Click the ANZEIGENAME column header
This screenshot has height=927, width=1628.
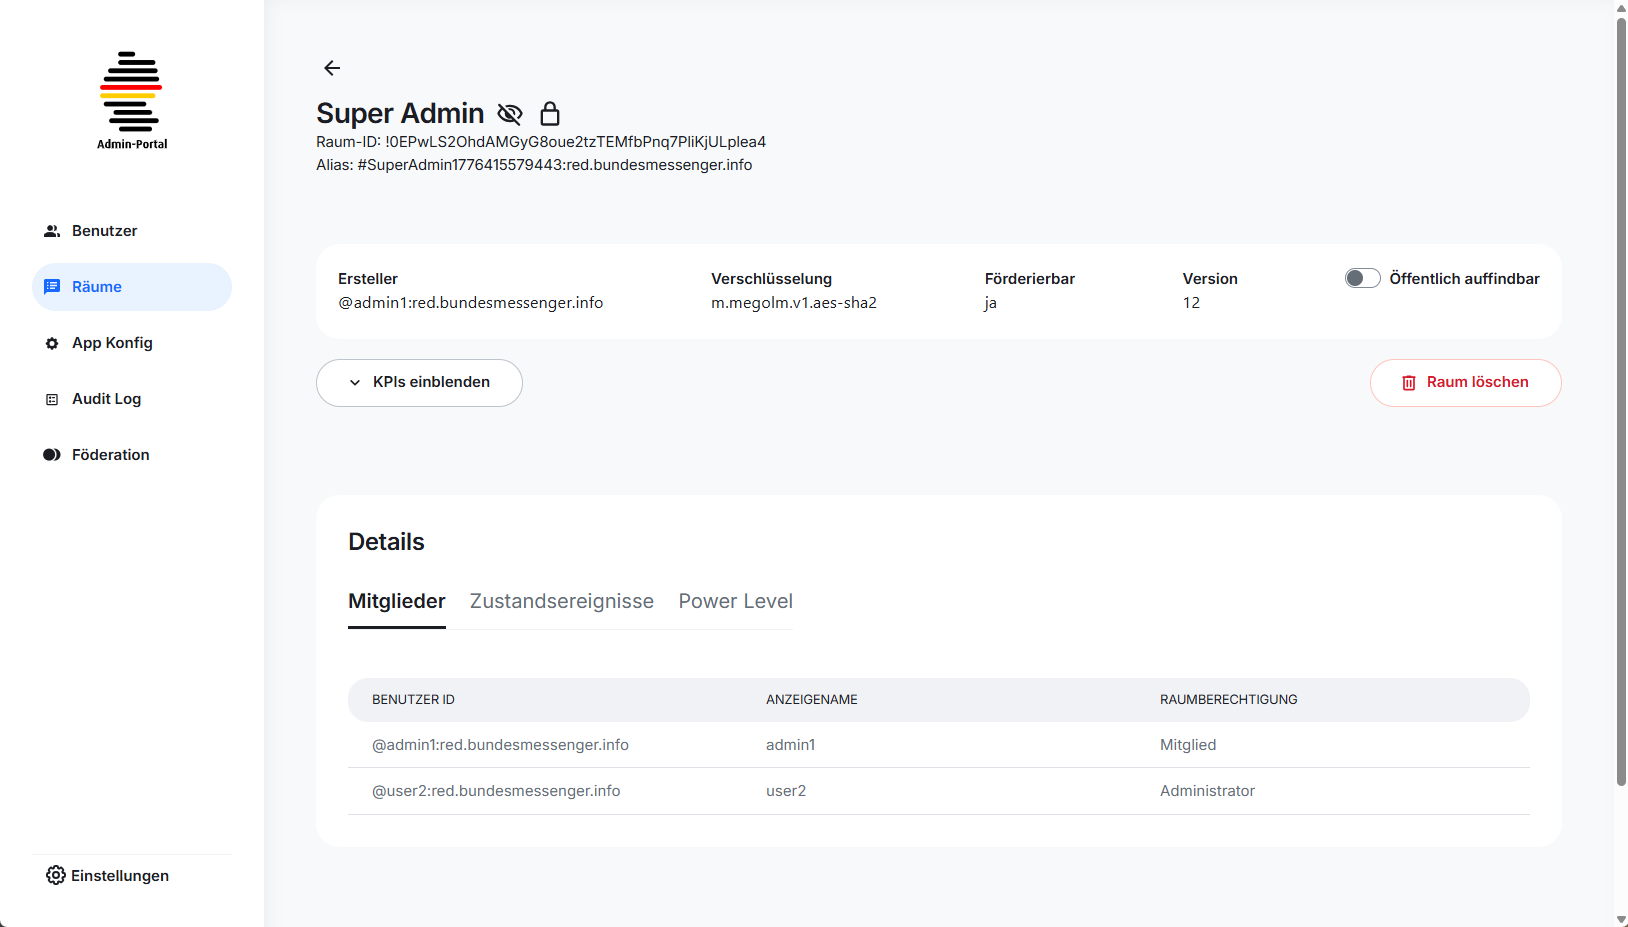(x=812, y=700)
